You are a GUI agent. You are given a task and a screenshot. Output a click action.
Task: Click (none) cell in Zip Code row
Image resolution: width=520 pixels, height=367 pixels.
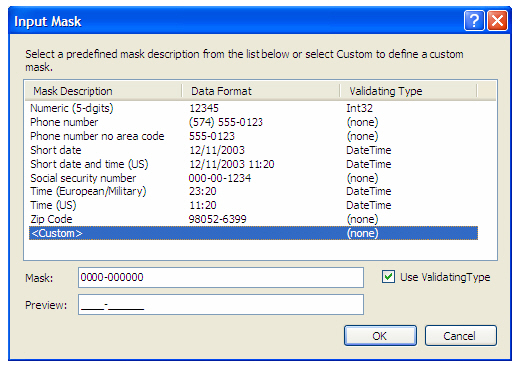362,219
